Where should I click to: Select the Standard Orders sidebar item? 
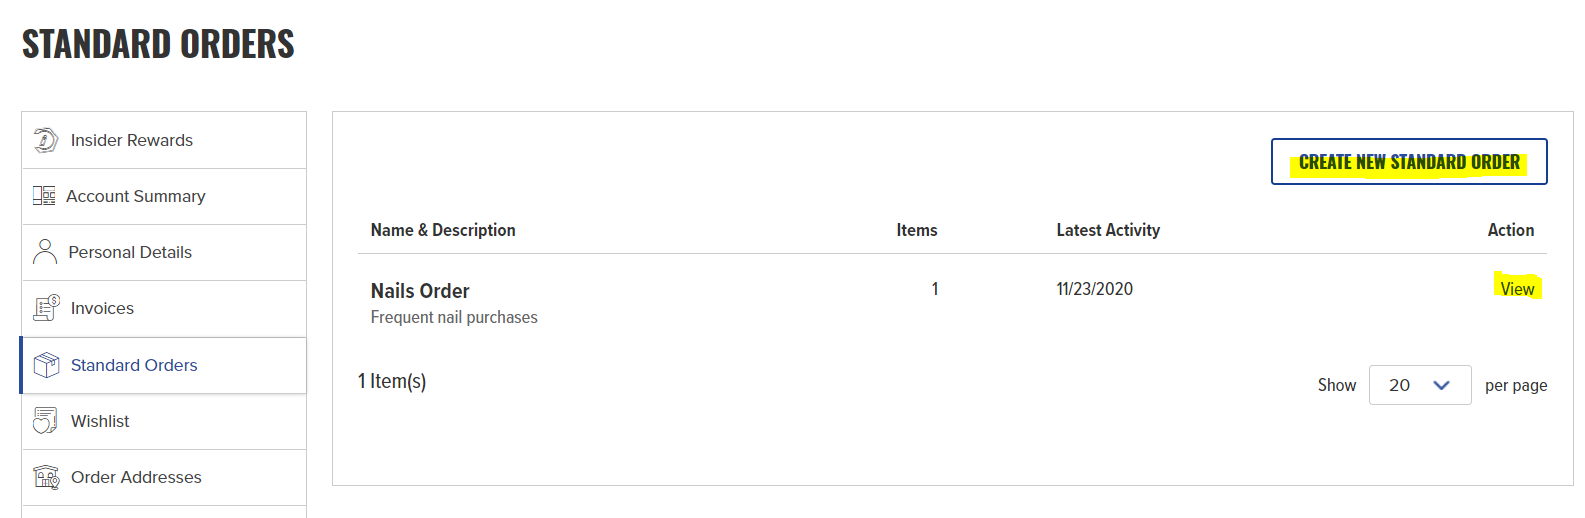(164, 365)
